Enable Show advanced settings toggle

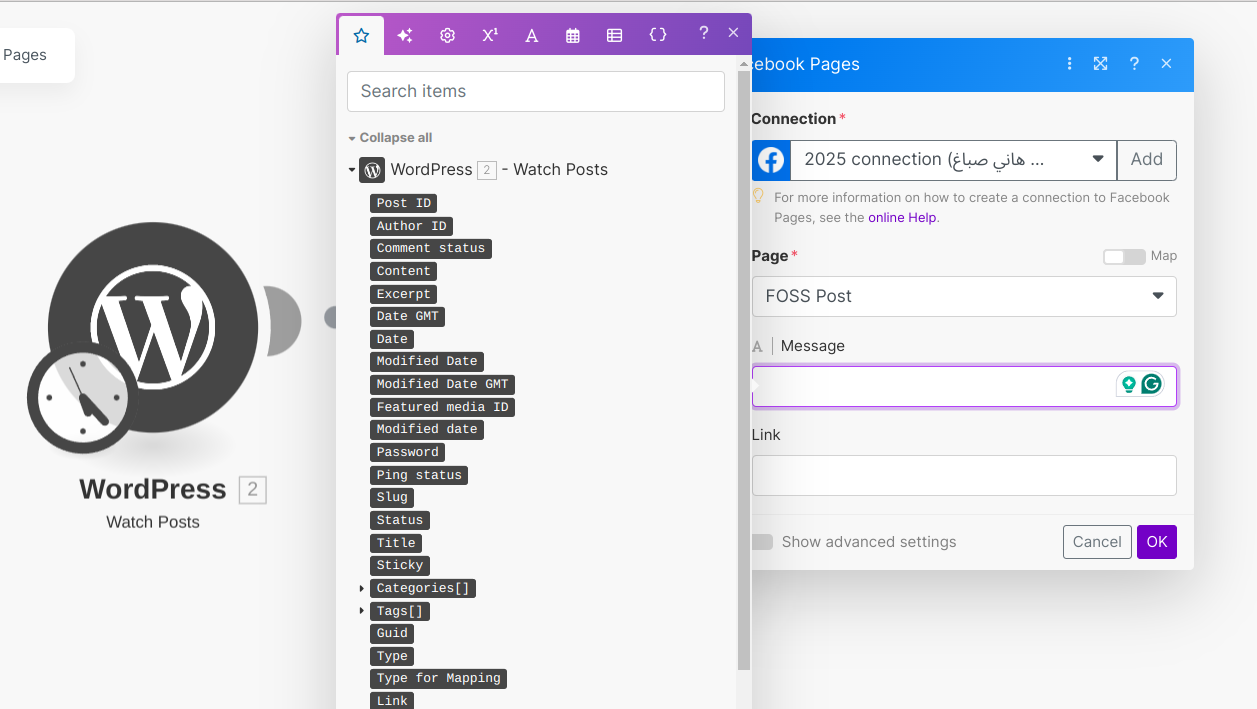[x=763, y=542]
